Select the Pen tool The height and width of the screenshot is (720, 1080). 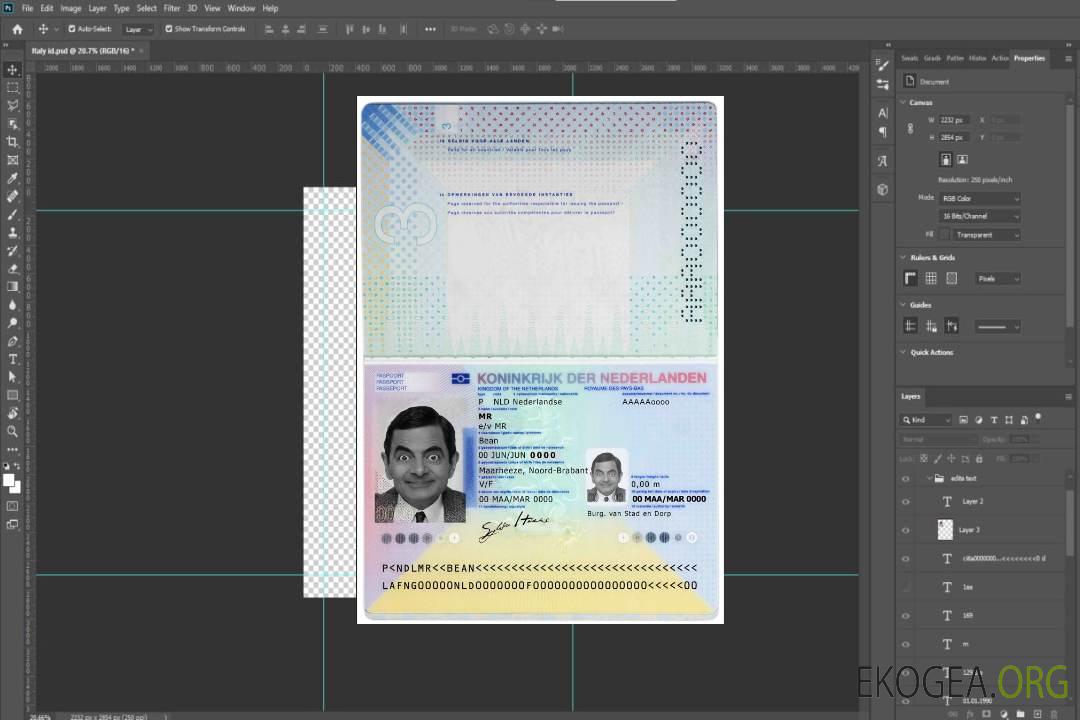tap(12, 341)
